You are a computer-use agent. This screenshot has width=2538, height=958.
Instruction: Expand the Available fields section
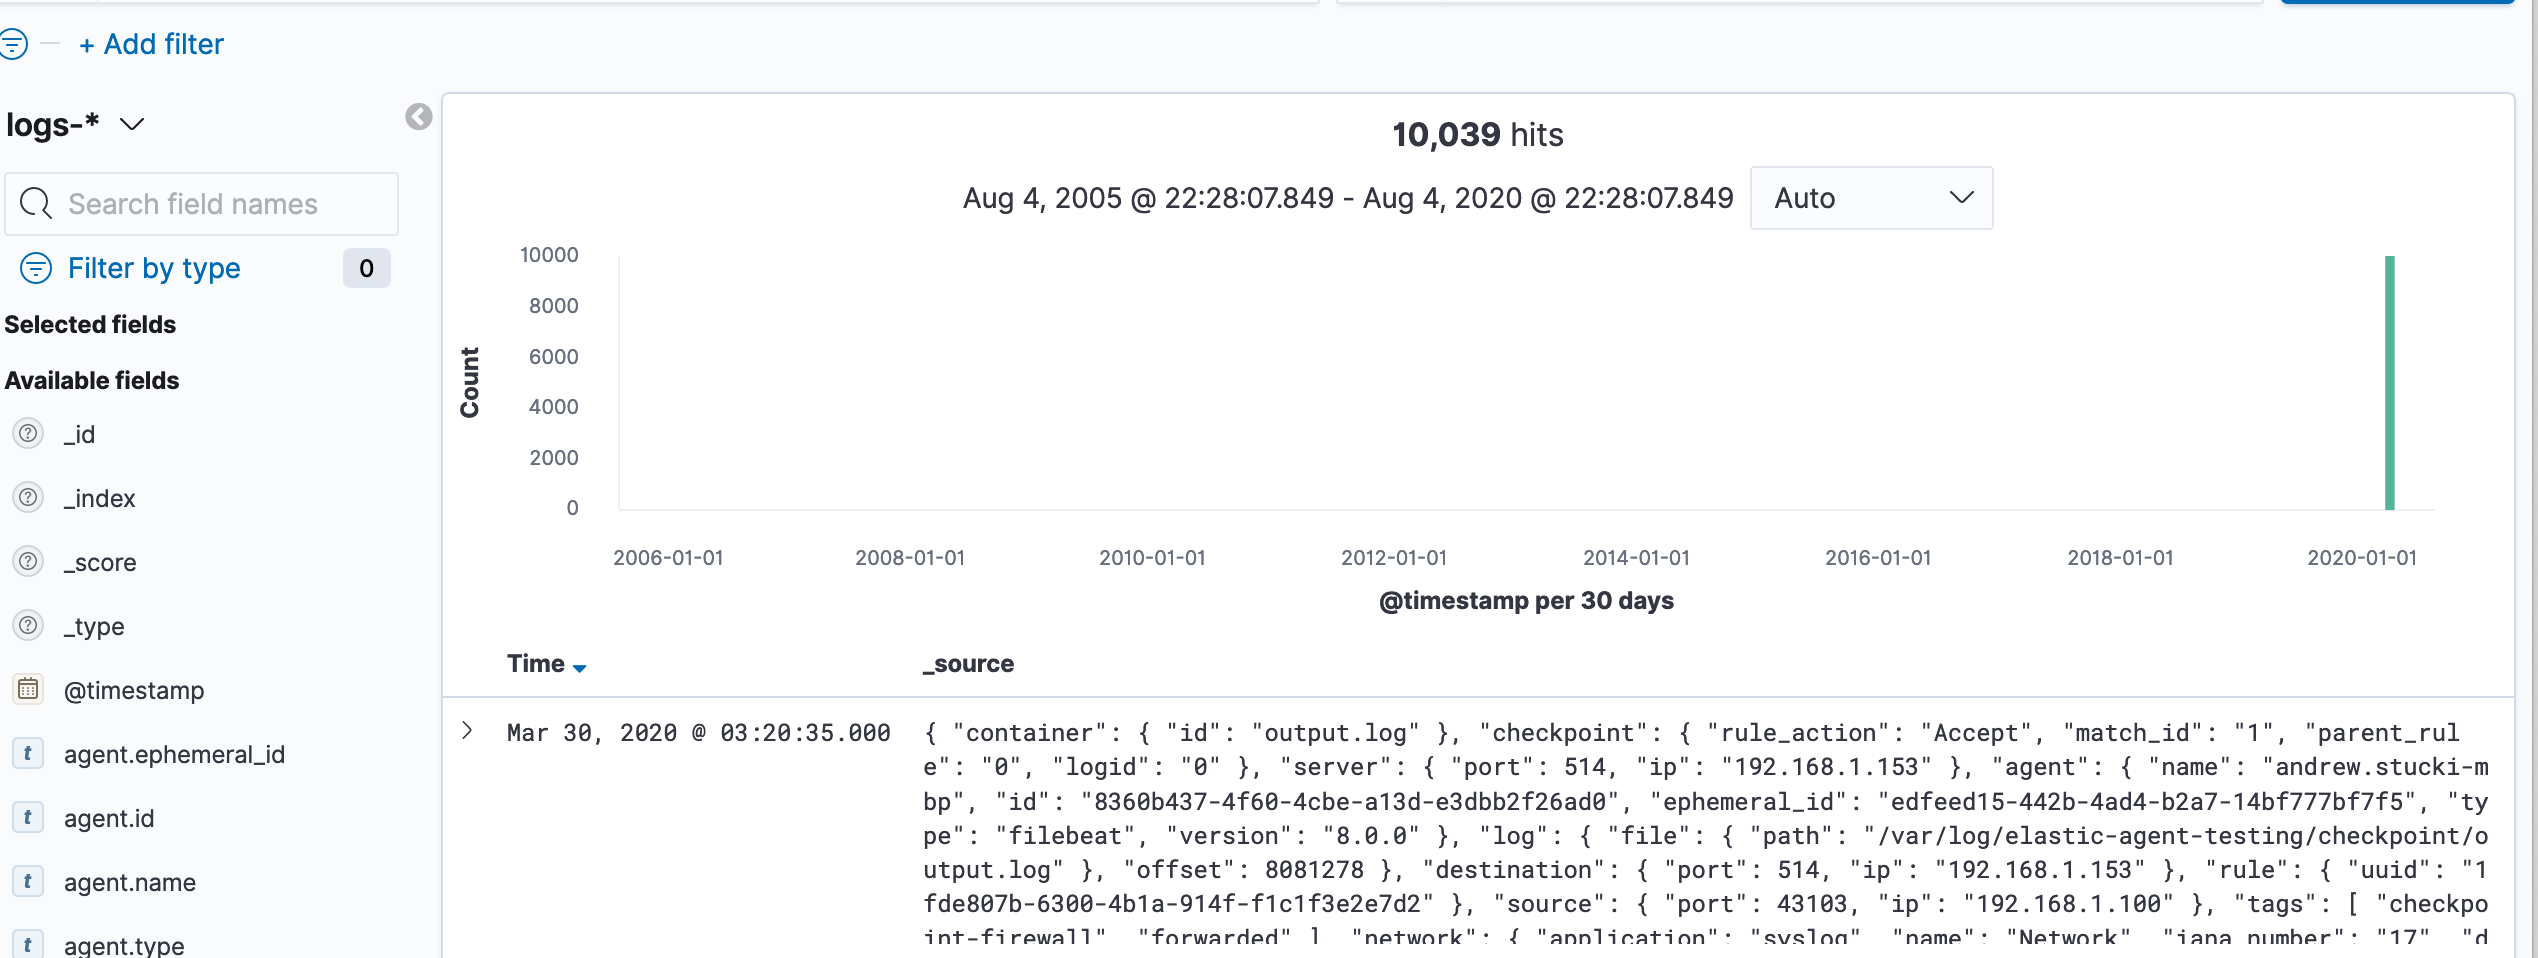coord(91,380)
